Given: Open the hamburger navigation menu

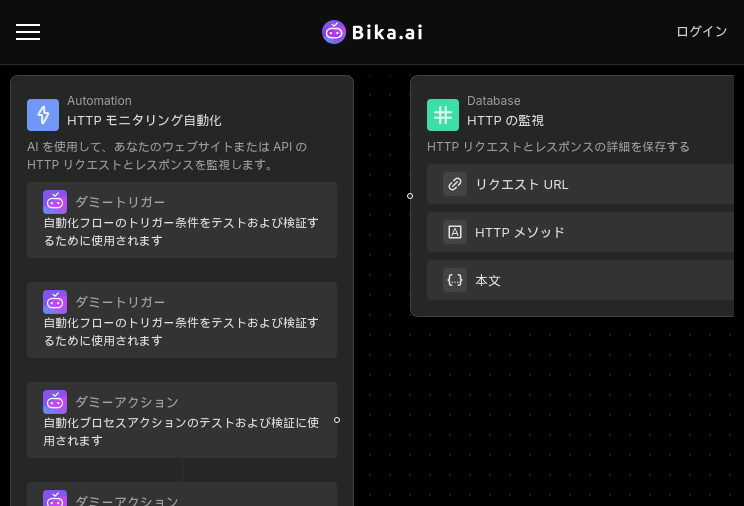Looking at the screenshot, I should 28,32.
